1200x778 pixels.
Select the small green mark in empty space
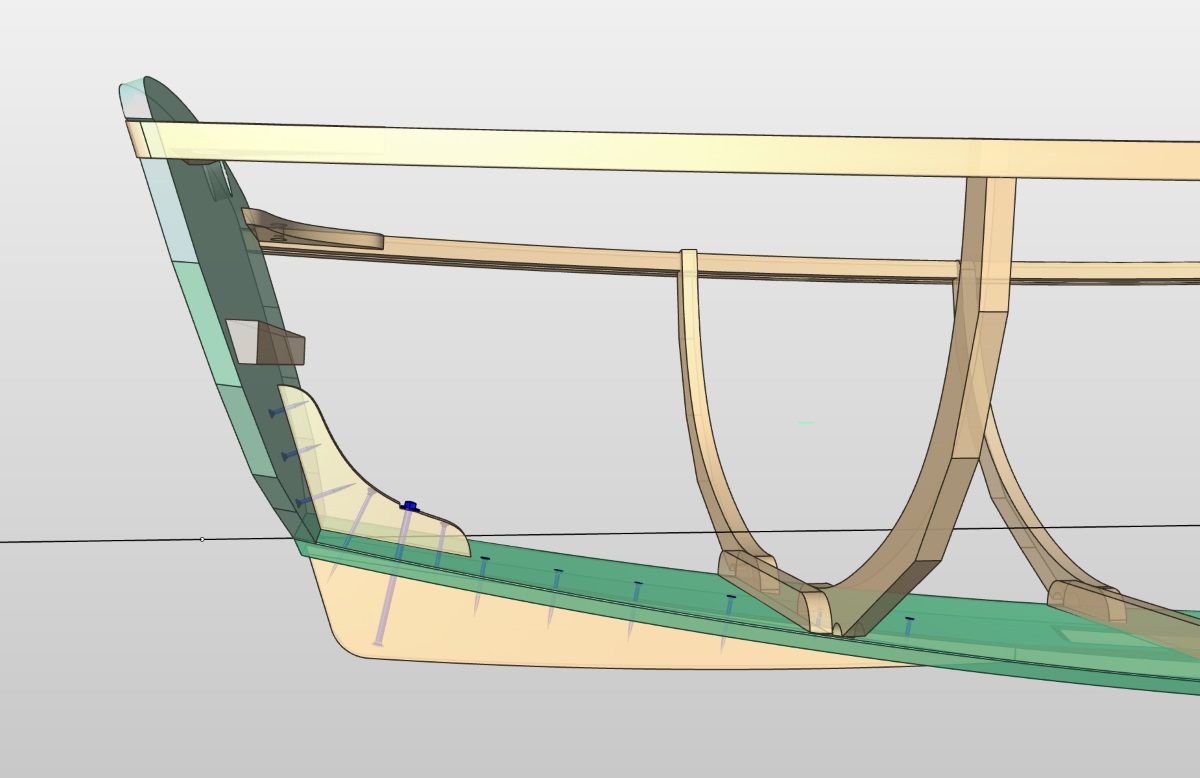pyautogui.click(x=806, y=423)
